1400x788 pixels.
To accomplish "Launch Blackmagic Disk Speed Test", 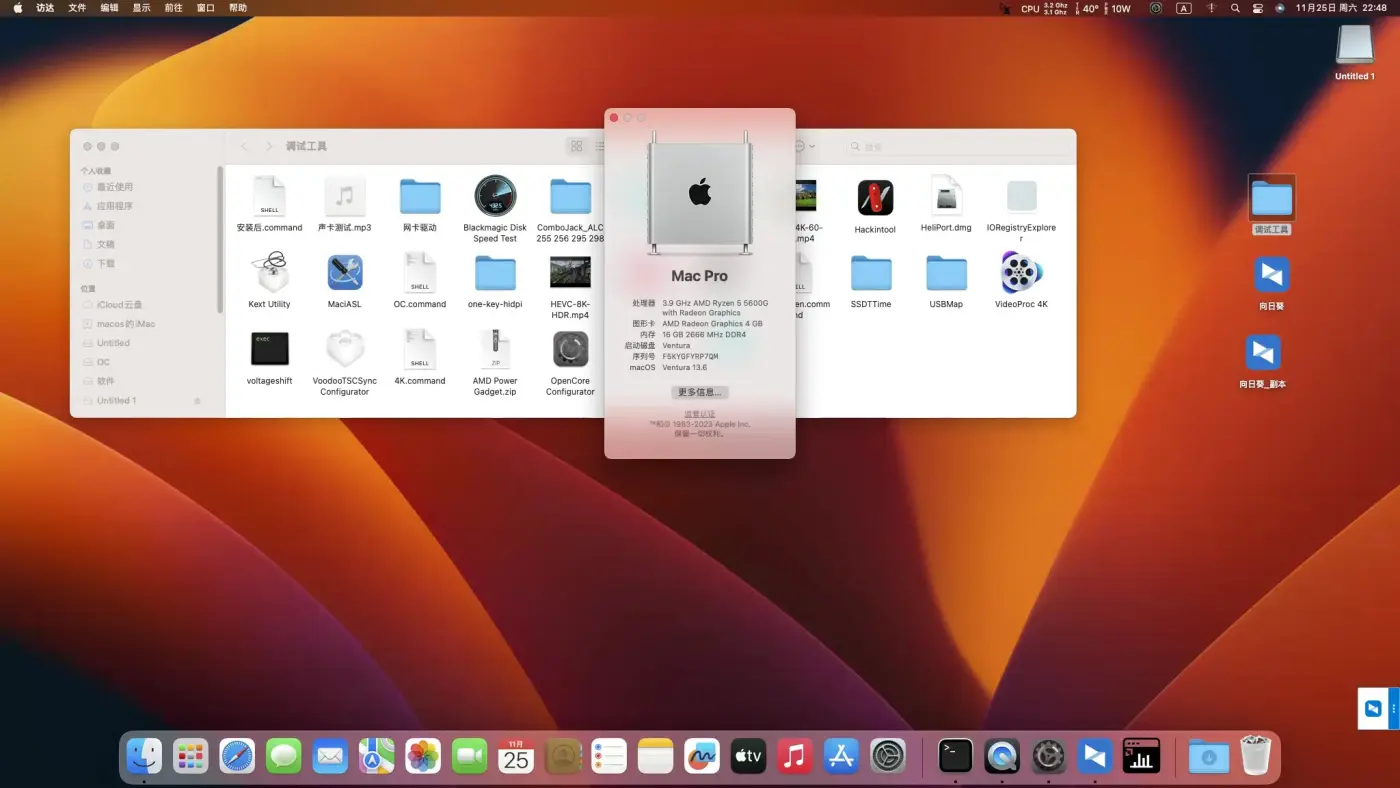I will (495, 197).
